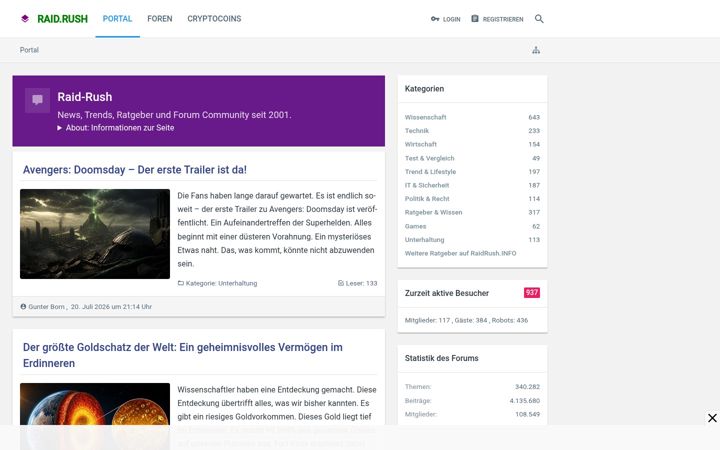Screen dimensions: 720x450
Task: Click the 937 visitor count badge
Action: coord(532,292)
